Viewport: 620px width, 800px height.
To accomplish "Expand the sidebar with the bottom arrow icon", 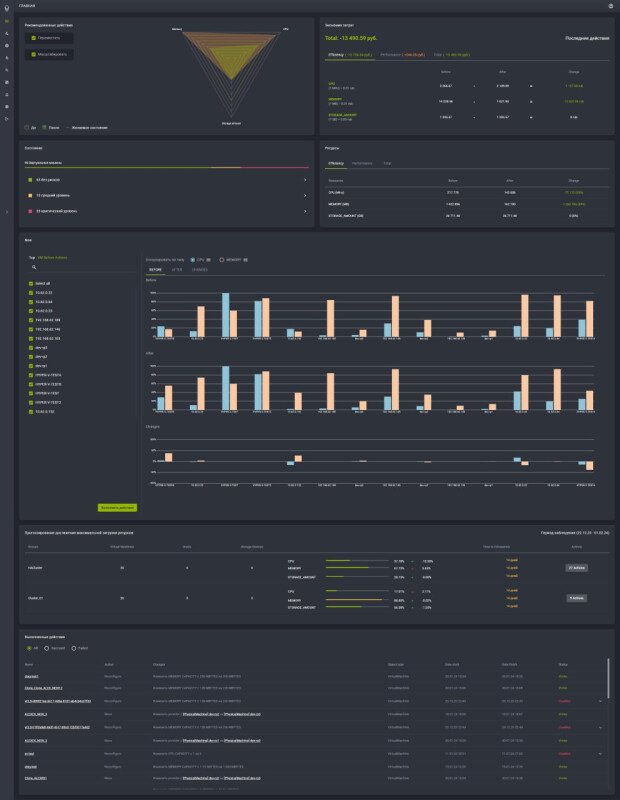I will pos(7,212).
